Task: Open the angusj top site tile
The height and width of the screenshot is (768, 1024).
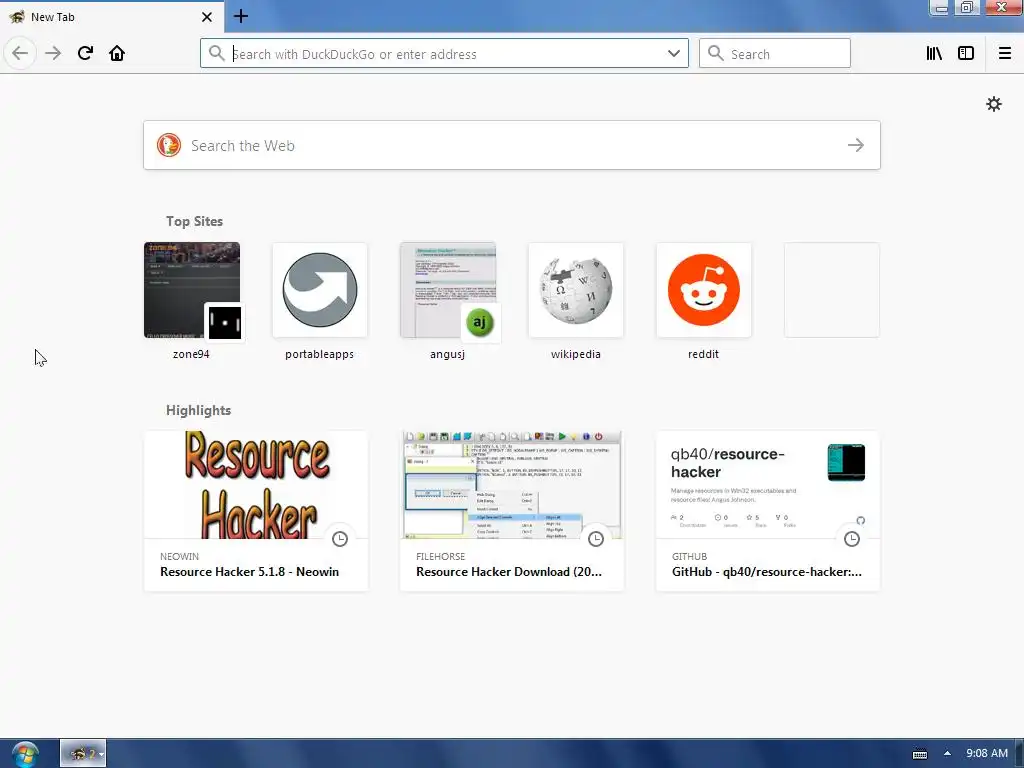Action: pyautogui.click(x=447, y=290)
